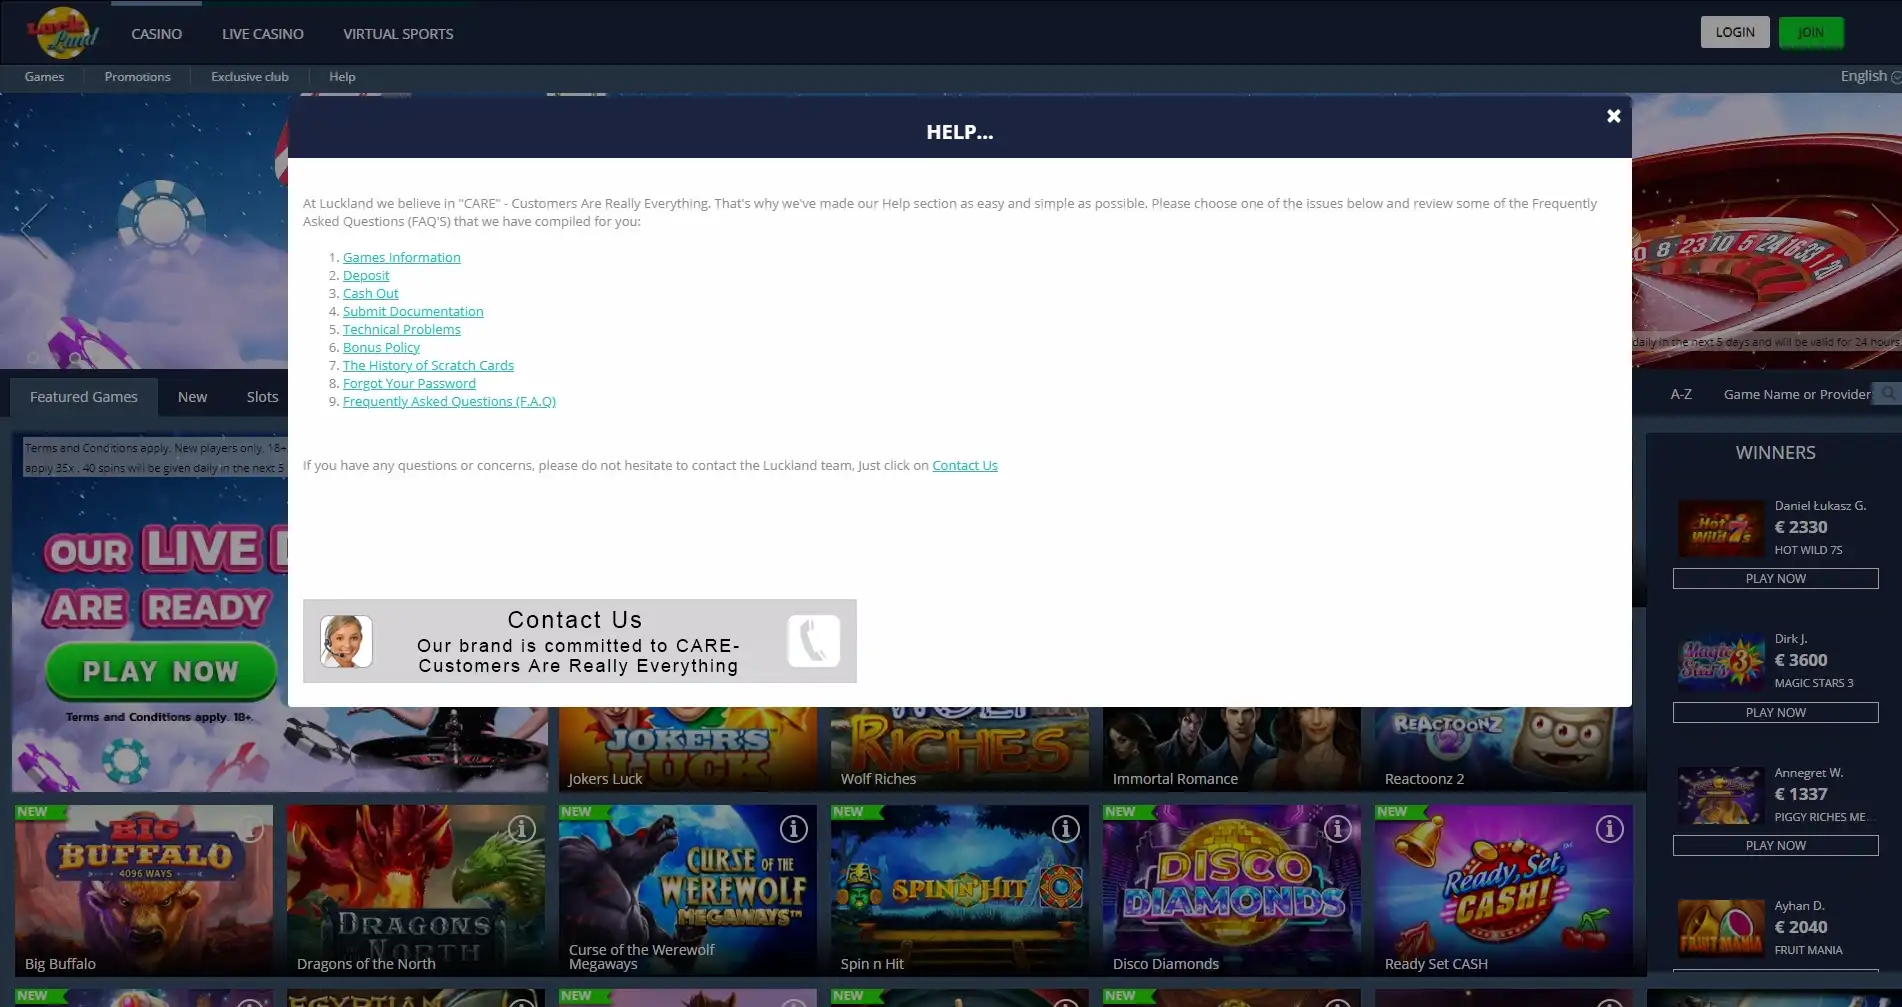Open the Big Buffalo game thumbnail

(x=143, y=888)
